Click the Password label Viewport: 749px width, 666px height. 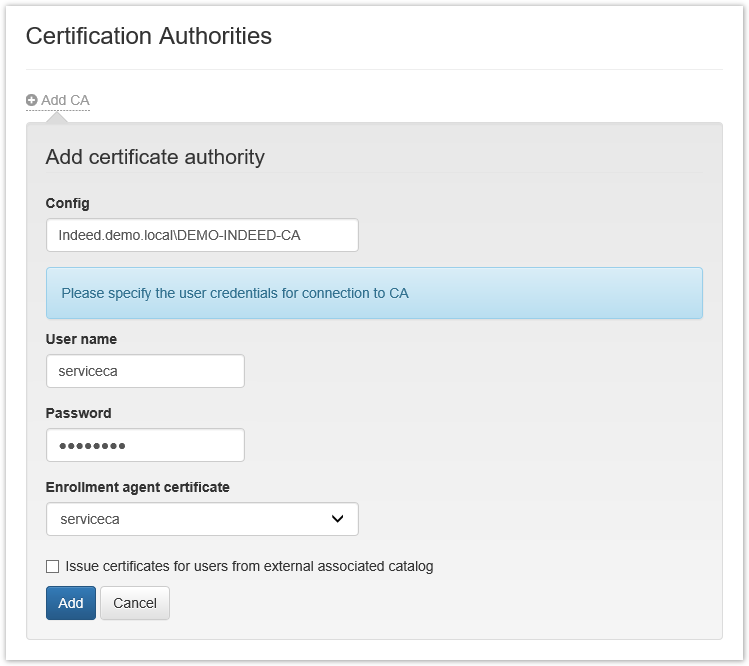click(78, 413)
